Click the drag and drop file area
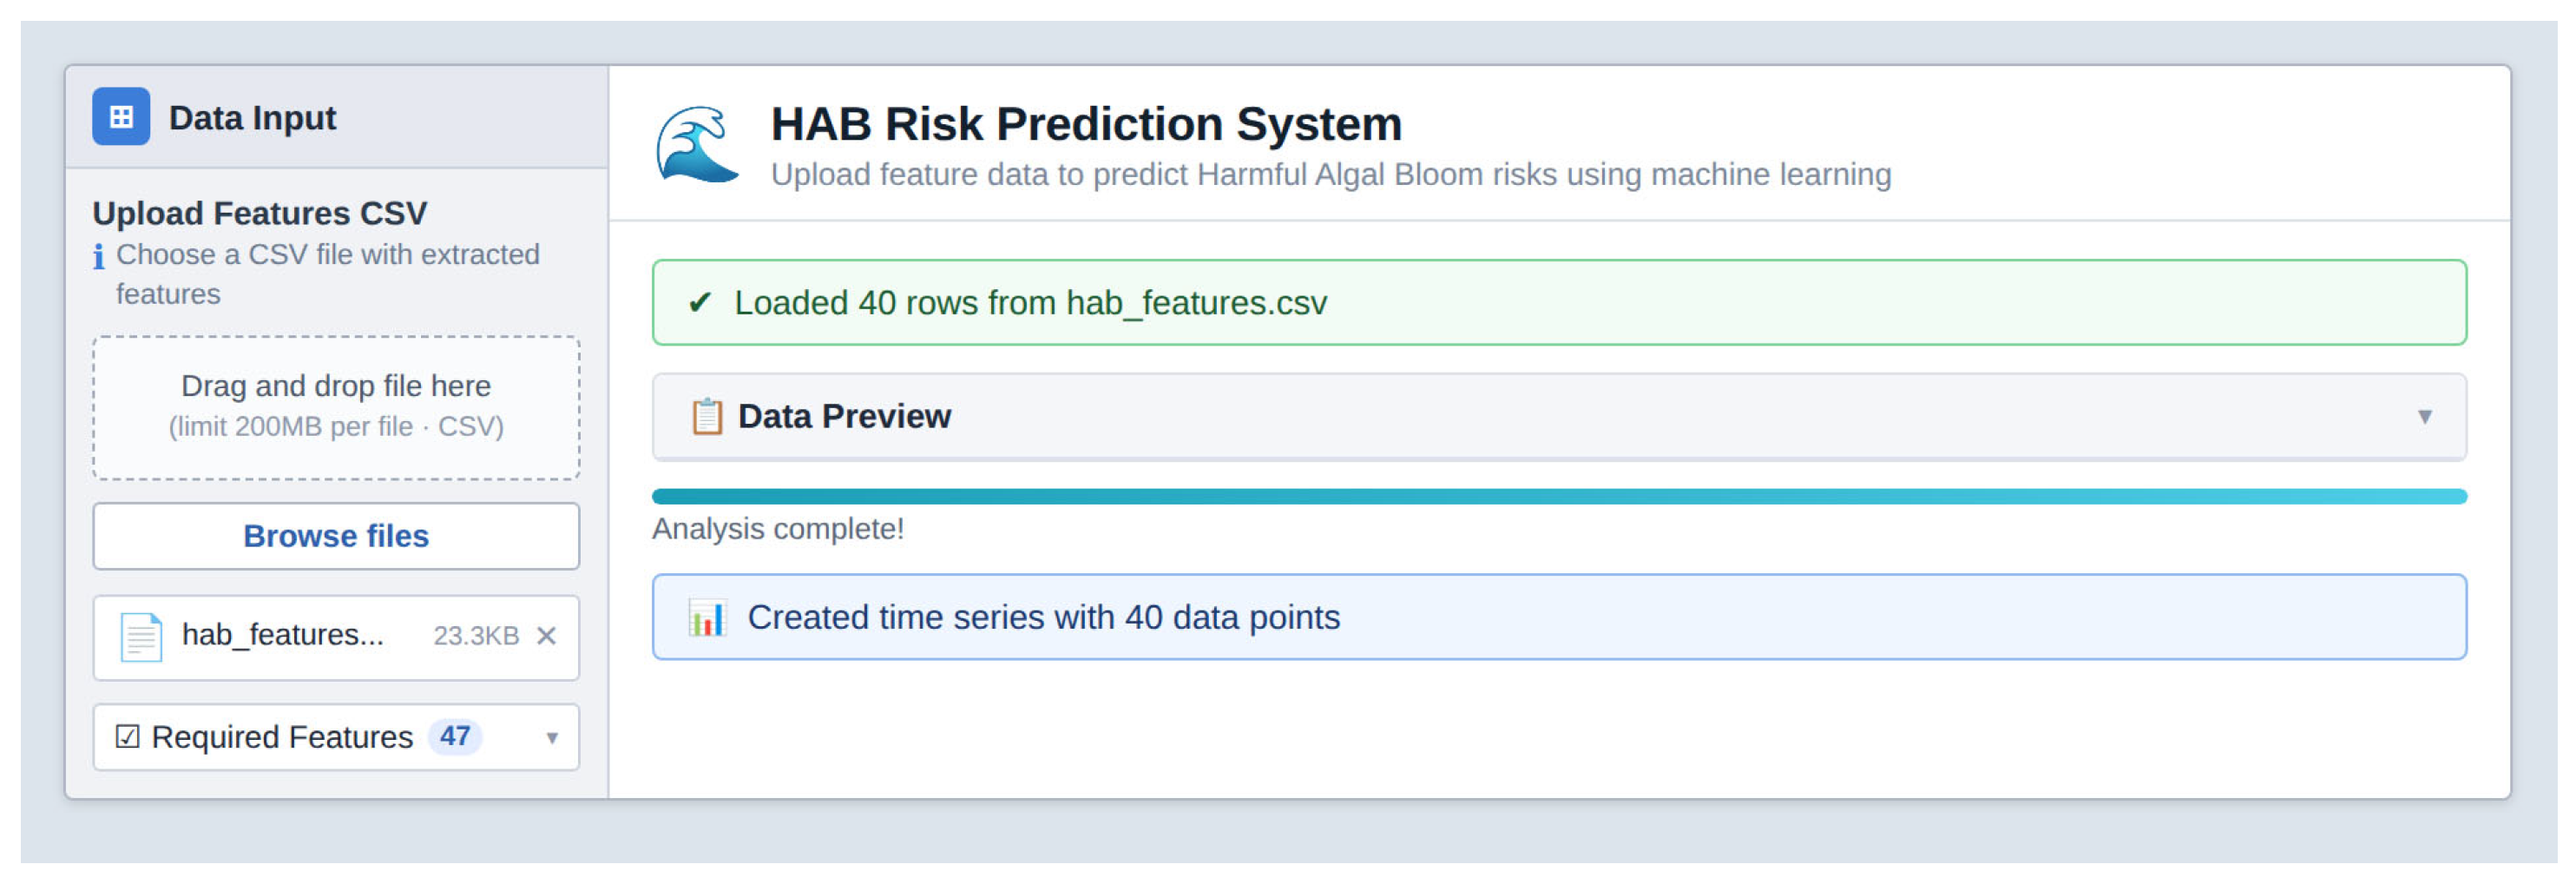 [336, 407]
